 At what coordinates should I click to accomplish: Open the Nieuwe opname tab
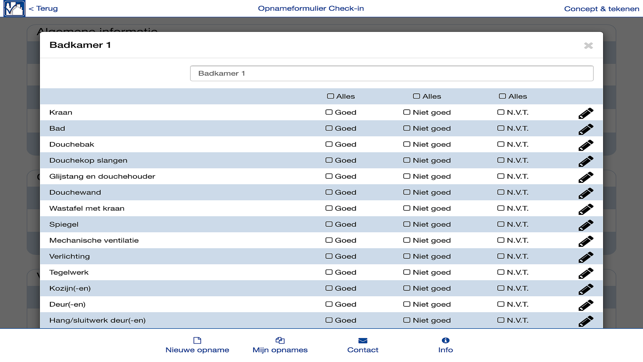point(197,345)
